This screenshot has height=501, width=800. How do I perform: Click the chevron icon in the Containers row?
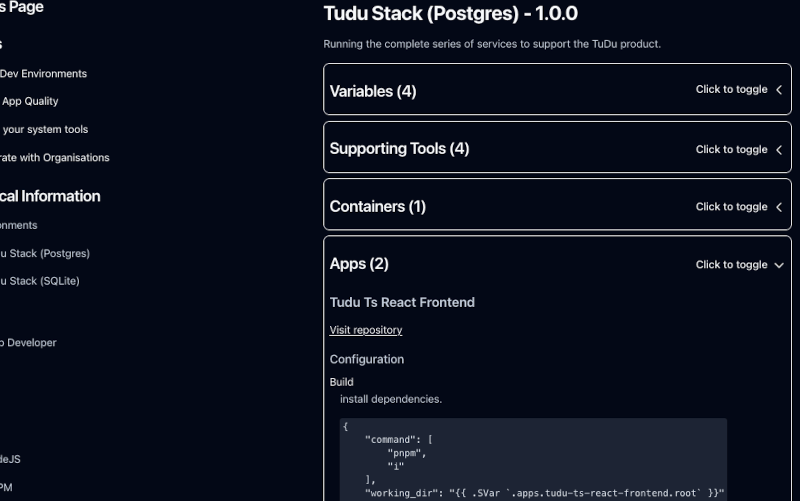[x=779, y=207]
